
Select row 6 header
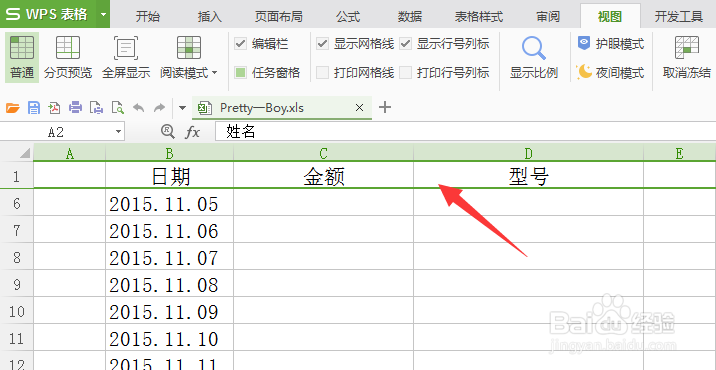click(16, 203)
